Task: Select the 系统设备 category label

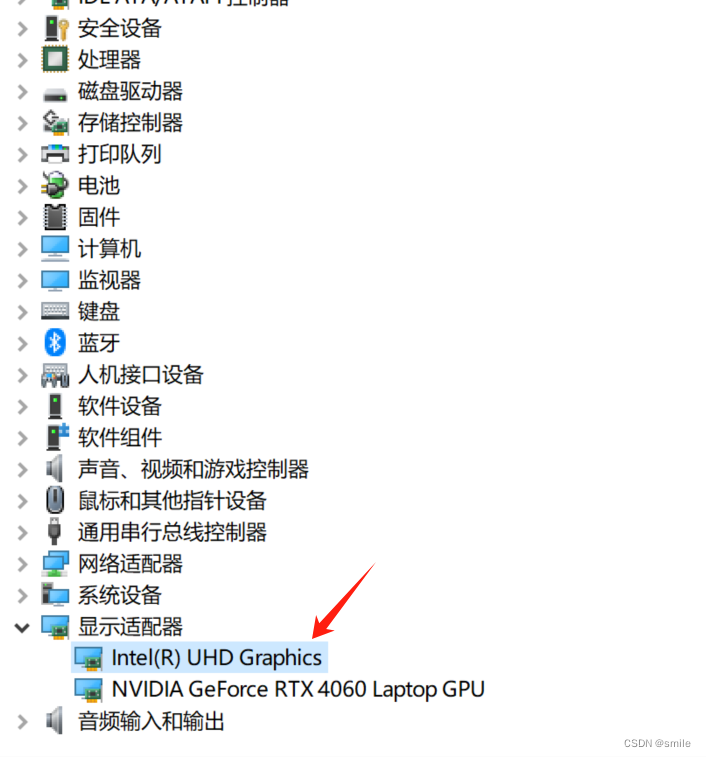Action: tap(120, 595)
